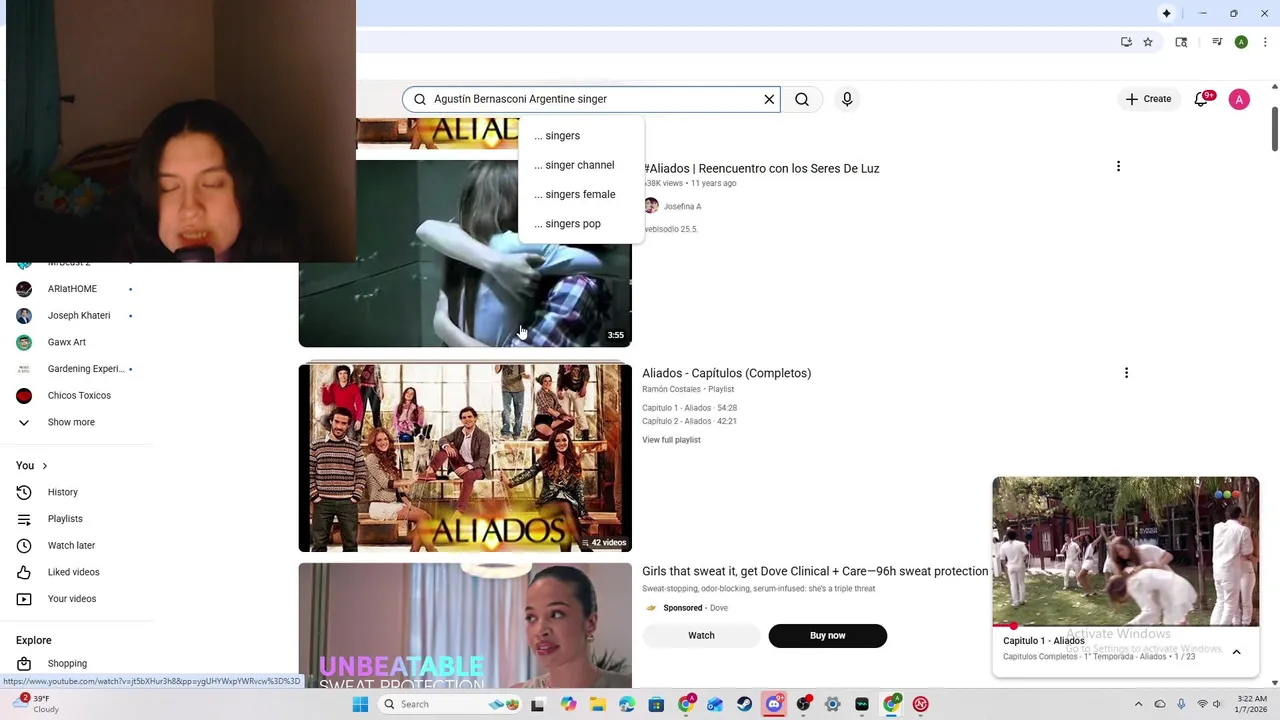Click the Aliados 42 videos playlist thumbnail
Viewport: 1280px width, 720px height.
(x=465, y=458)
